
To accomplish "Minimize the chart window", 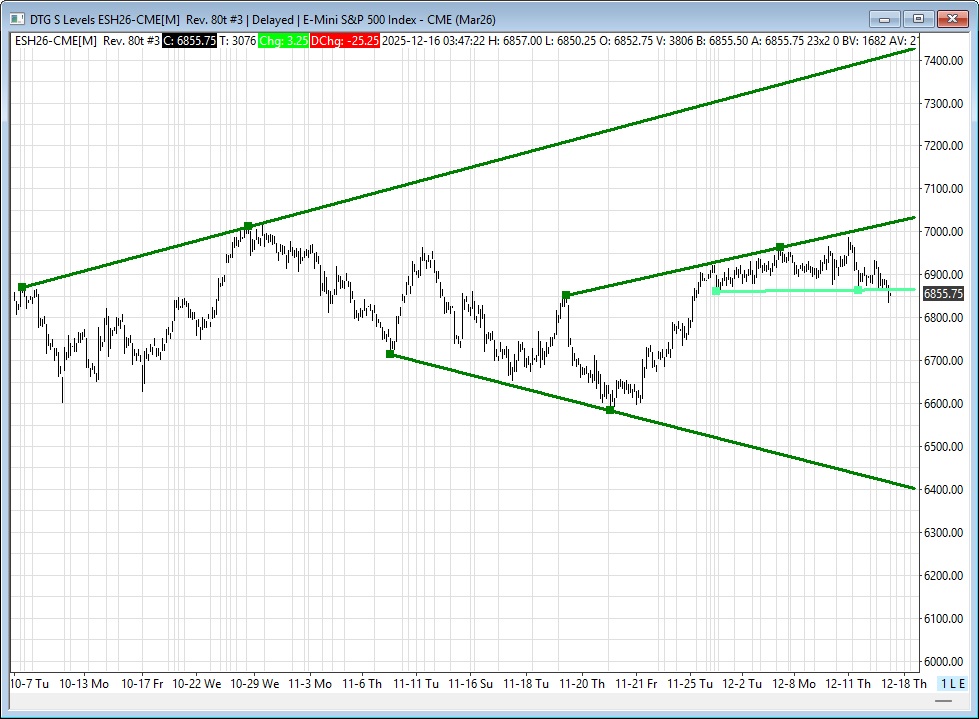I will (883, 19).
